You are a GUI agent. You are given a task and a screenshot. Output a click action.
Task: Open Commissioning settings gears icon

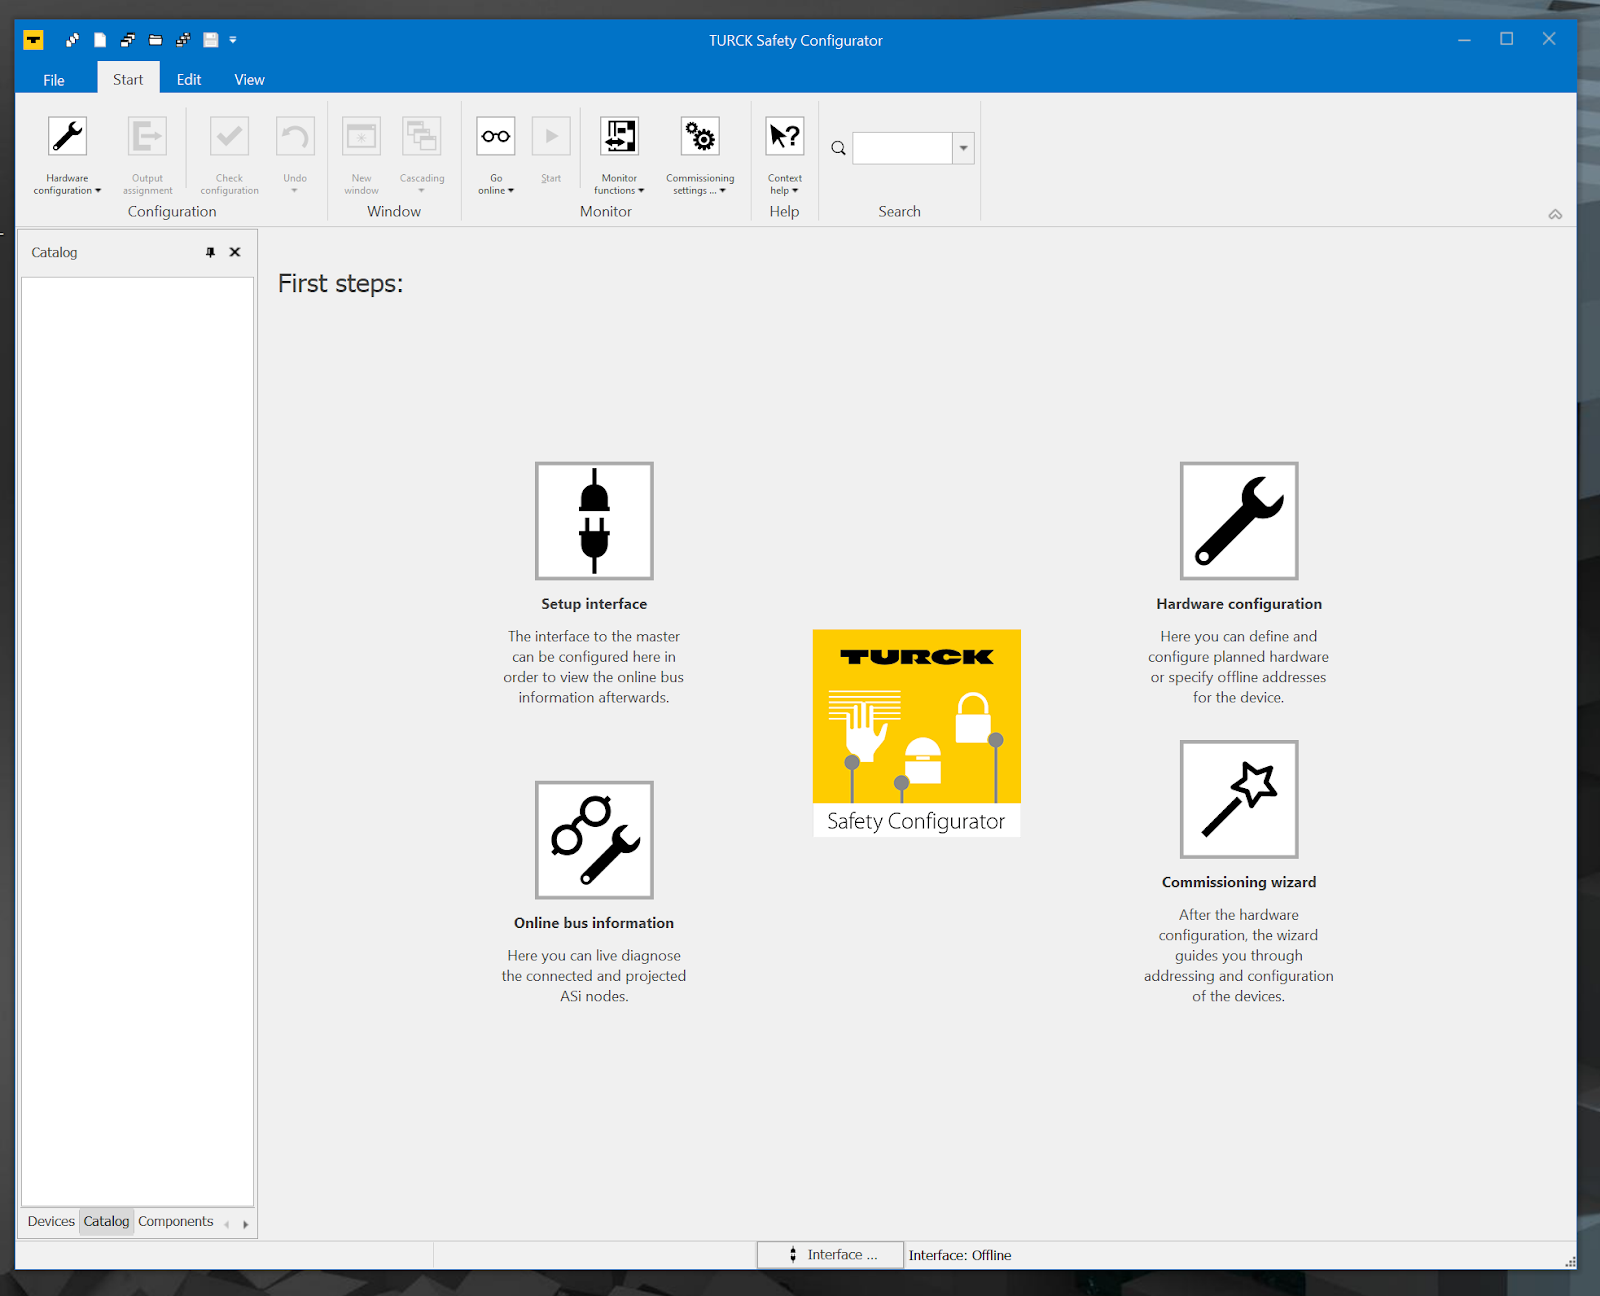[x=700, y=137]
